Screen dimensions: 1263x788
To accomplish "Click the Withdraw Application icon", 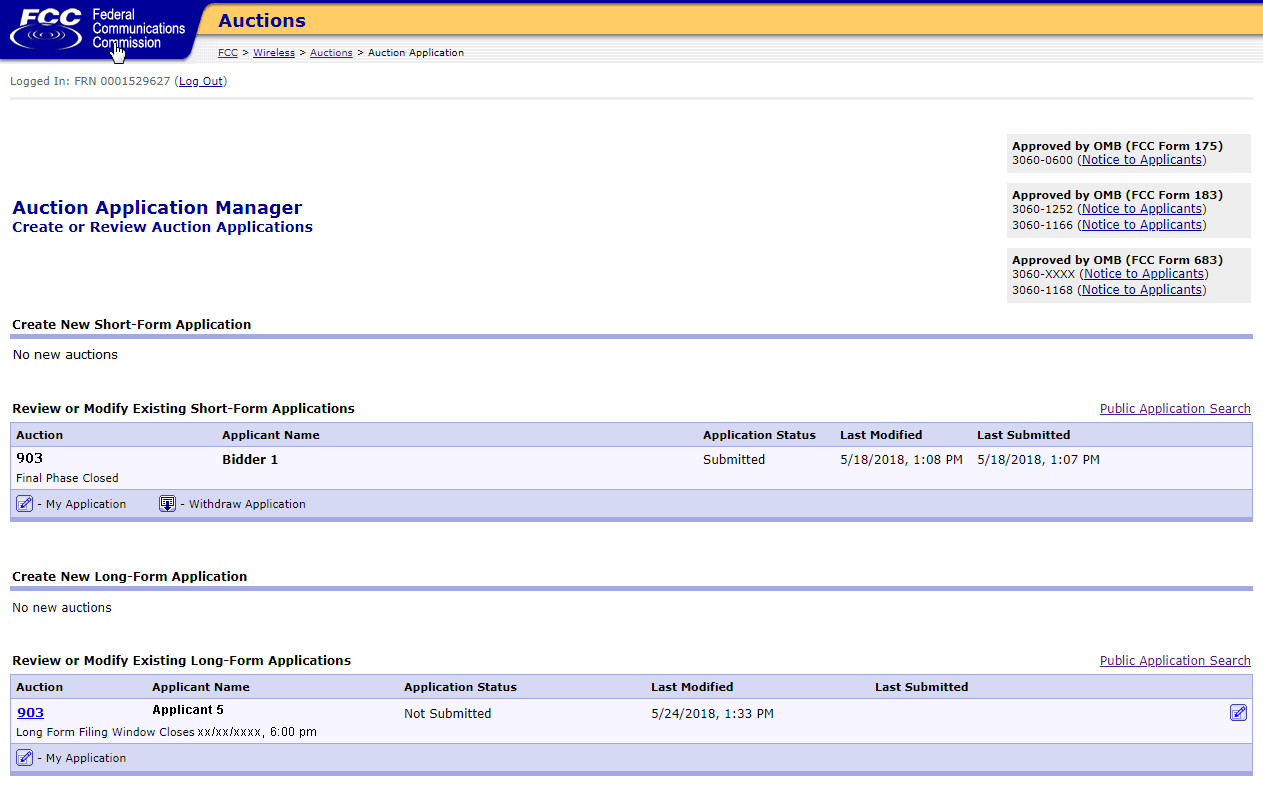I will click(x=168, y=504).
